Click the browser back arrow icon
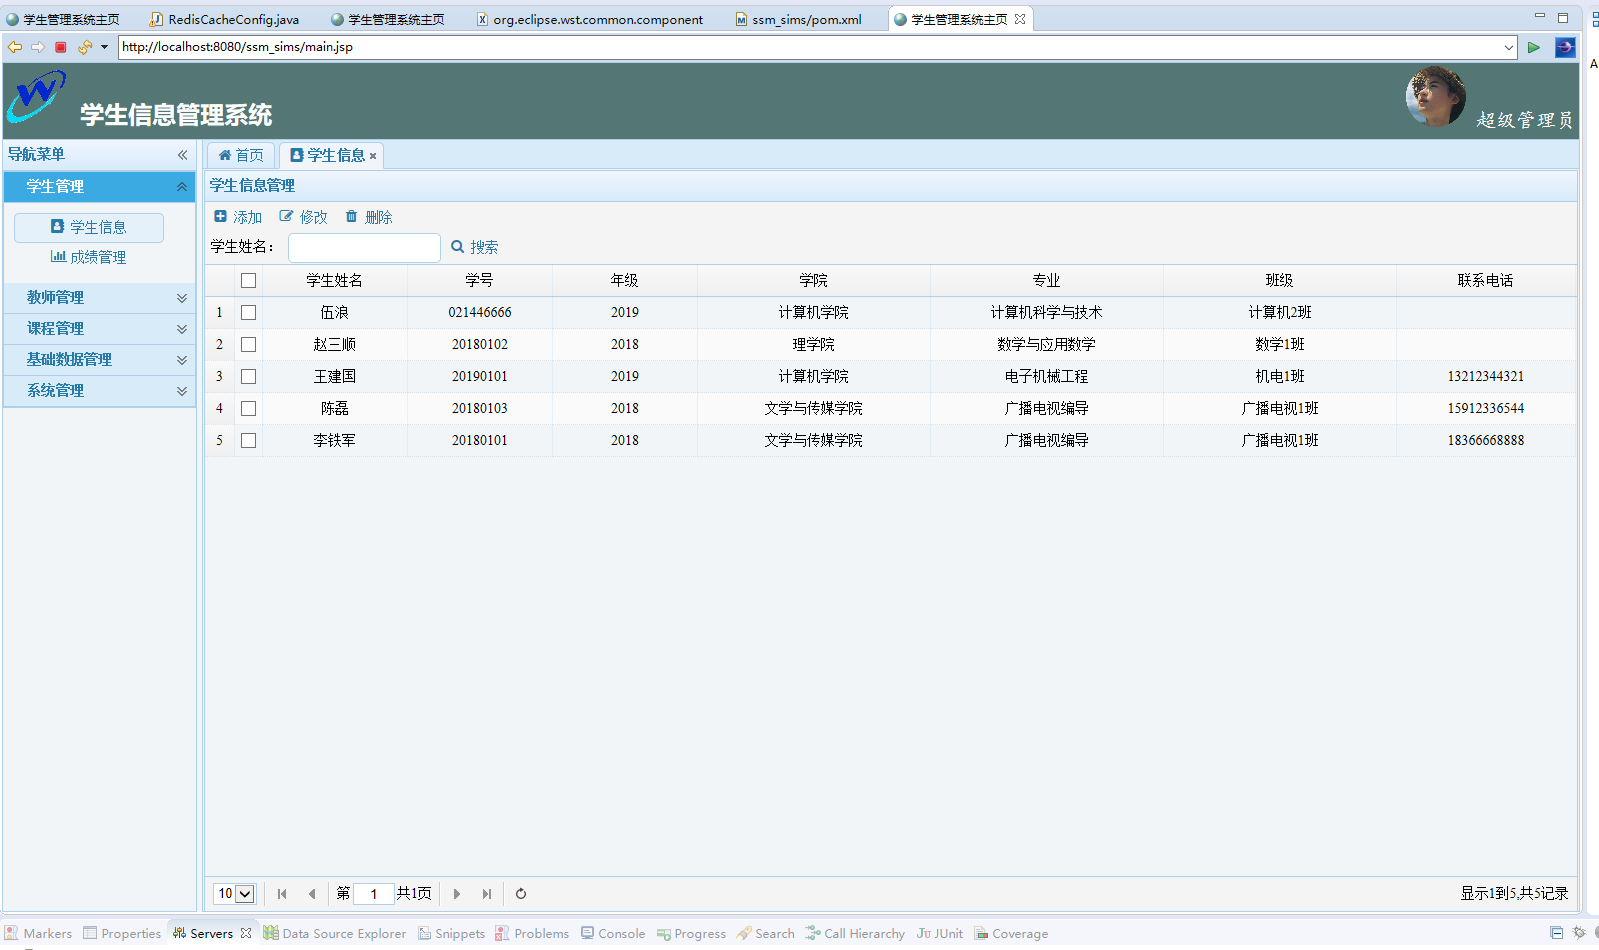This screenshot has width=1599, height=950. [x=14, y=47]
